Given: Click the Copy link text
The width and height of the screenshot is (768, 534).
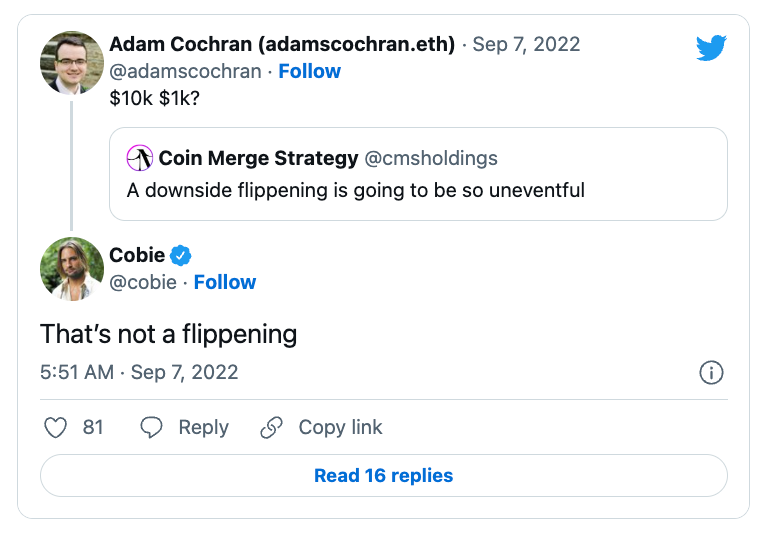Looking at the screenshot, I should [x=340, y=427].
